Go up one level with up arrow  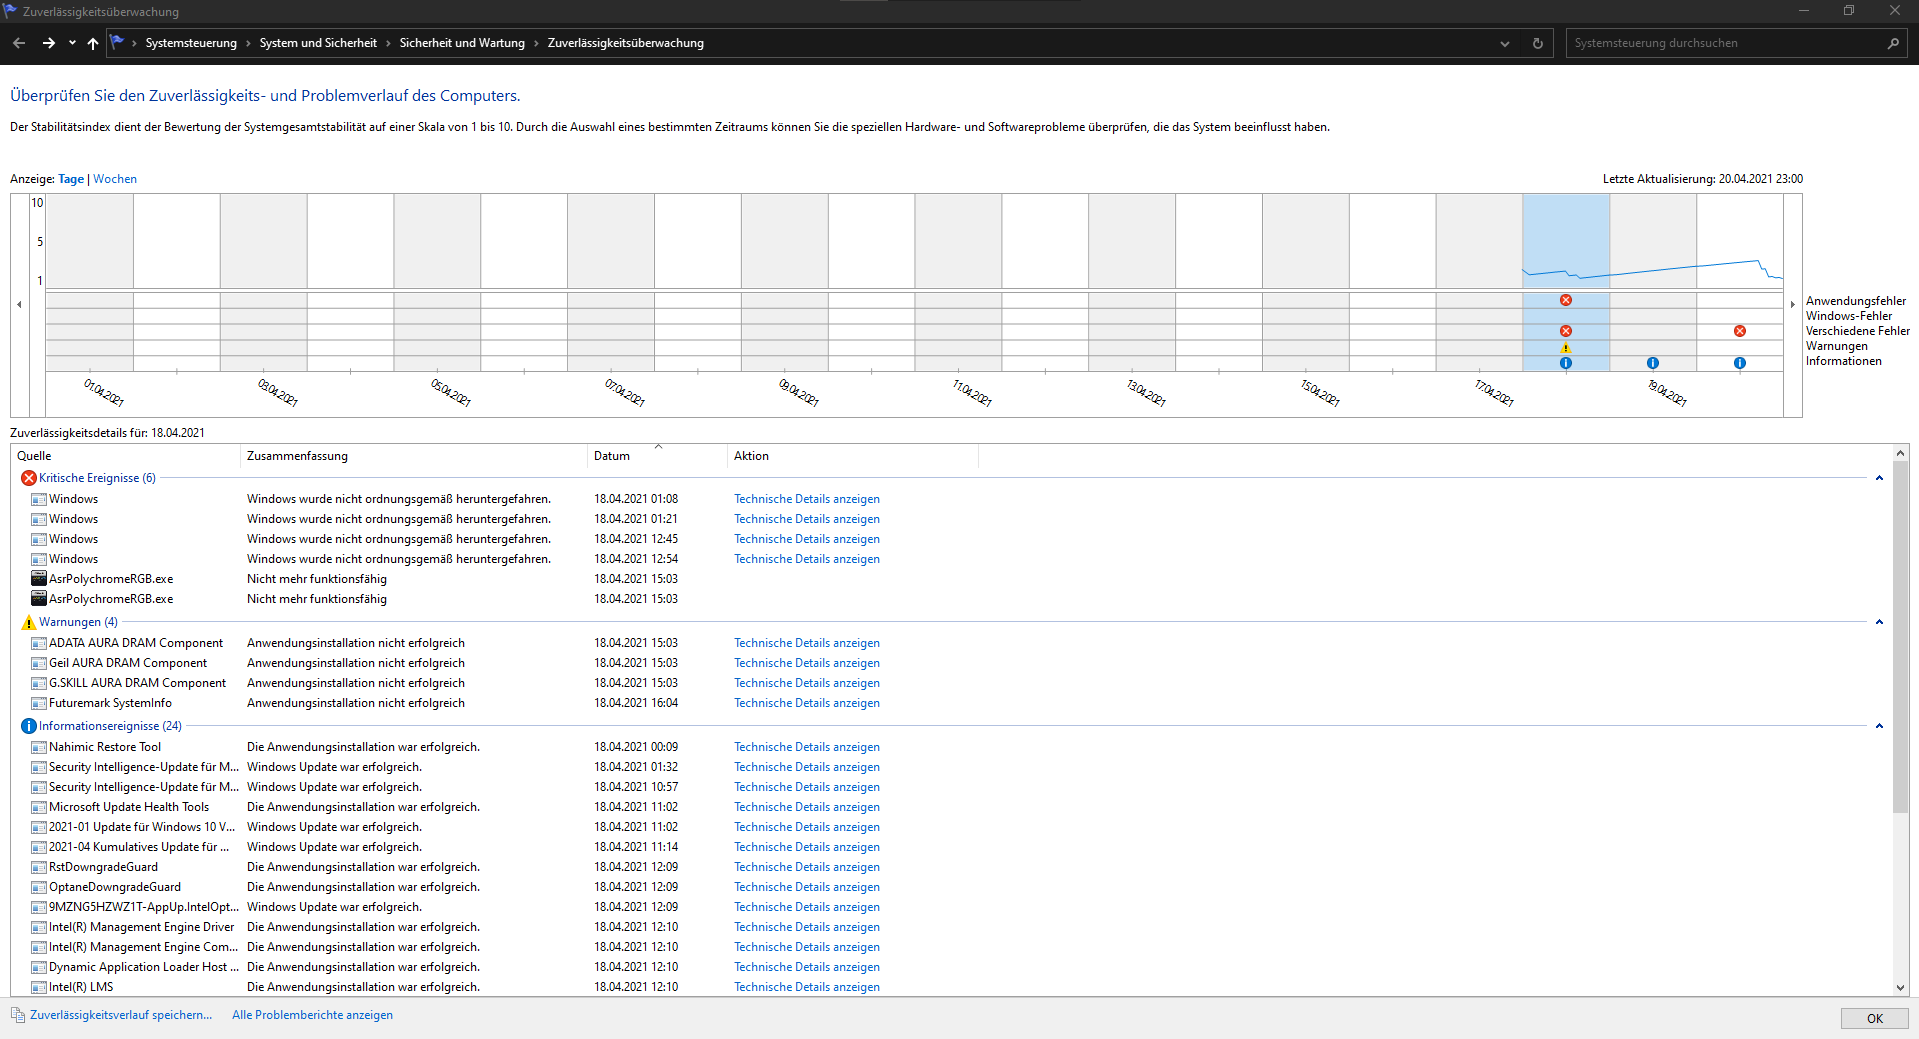[x=93, y=43]
